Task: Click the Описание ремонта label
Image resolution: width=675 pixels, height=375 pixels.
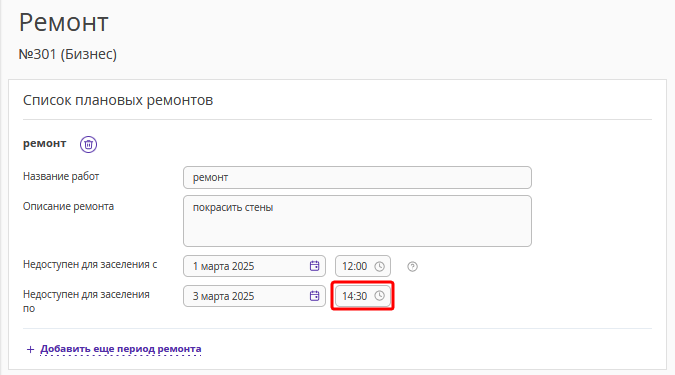Action: coord(68,207)
